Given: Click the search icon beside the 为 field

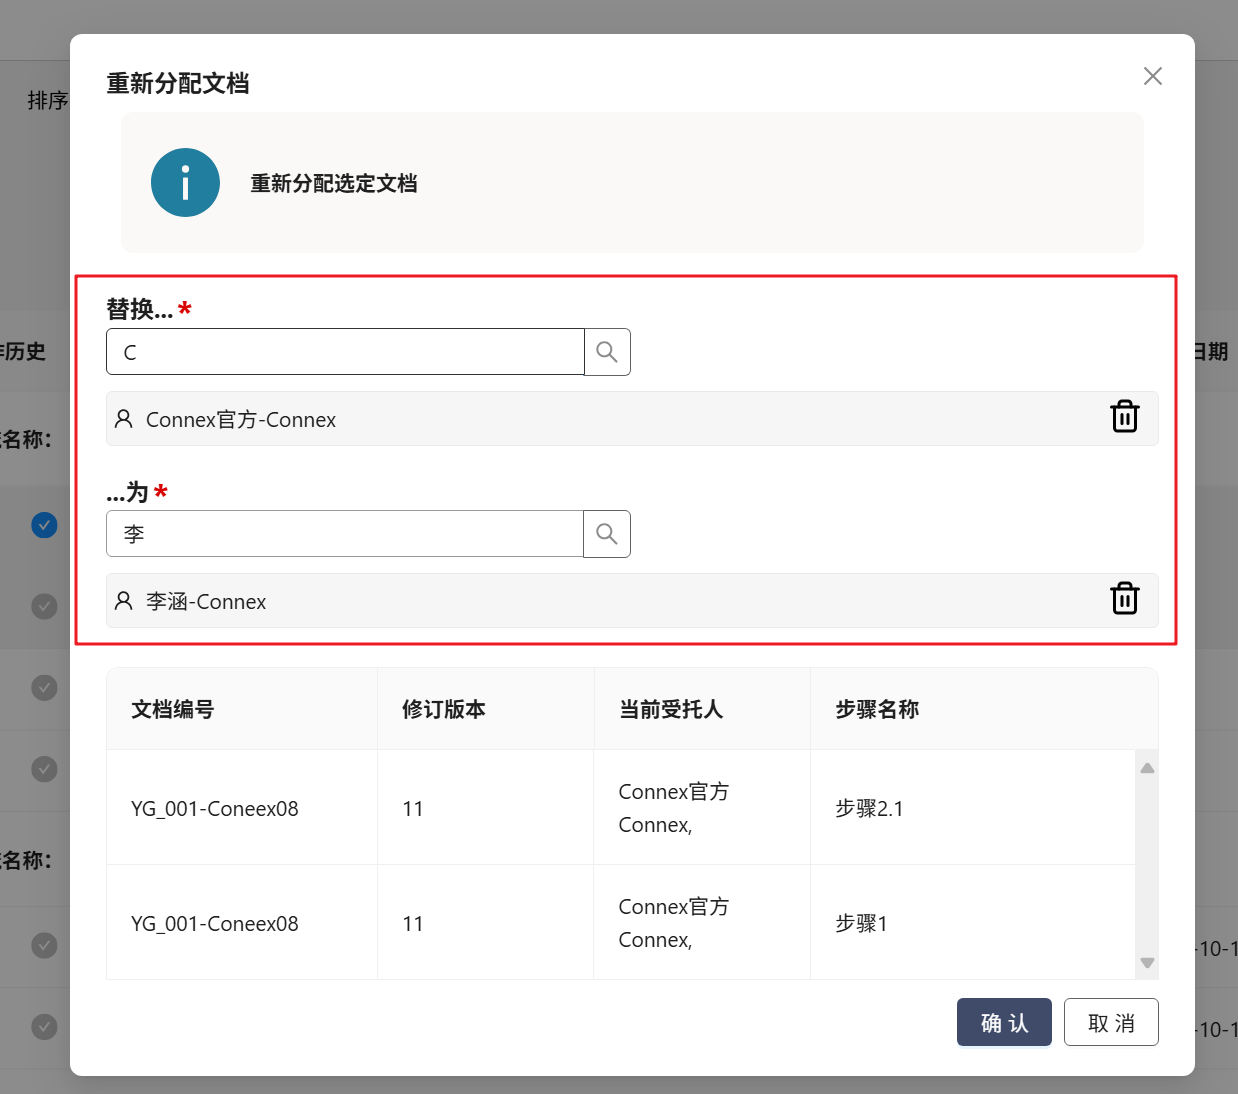Looking at the screenshot, I should pos(607,534).
